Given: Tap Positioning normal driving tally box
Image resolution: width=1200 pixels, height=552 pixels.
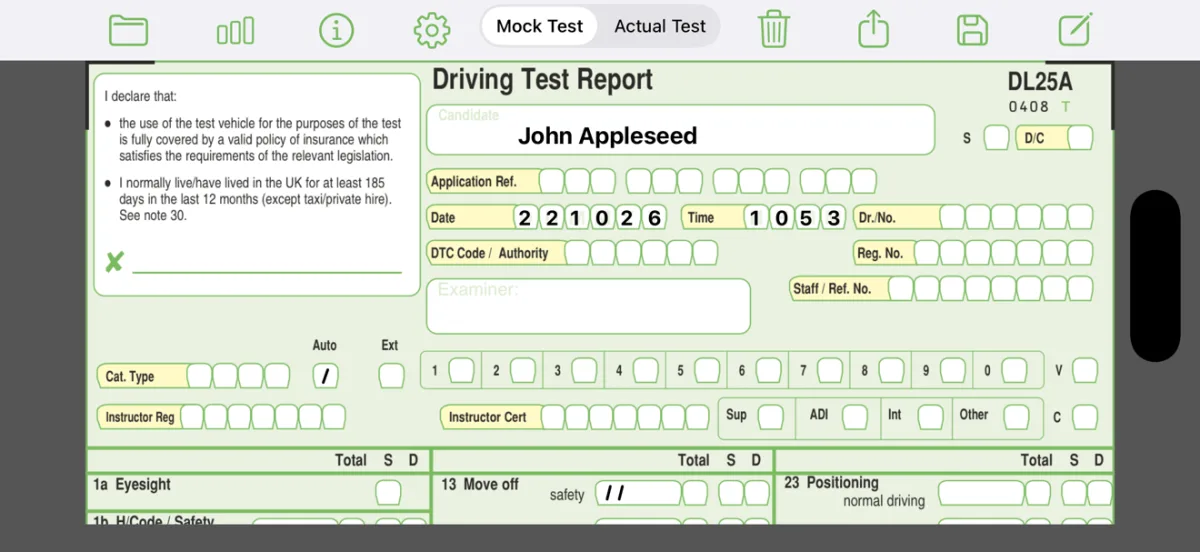Looking at the screenshot, I should pos(981,493).
